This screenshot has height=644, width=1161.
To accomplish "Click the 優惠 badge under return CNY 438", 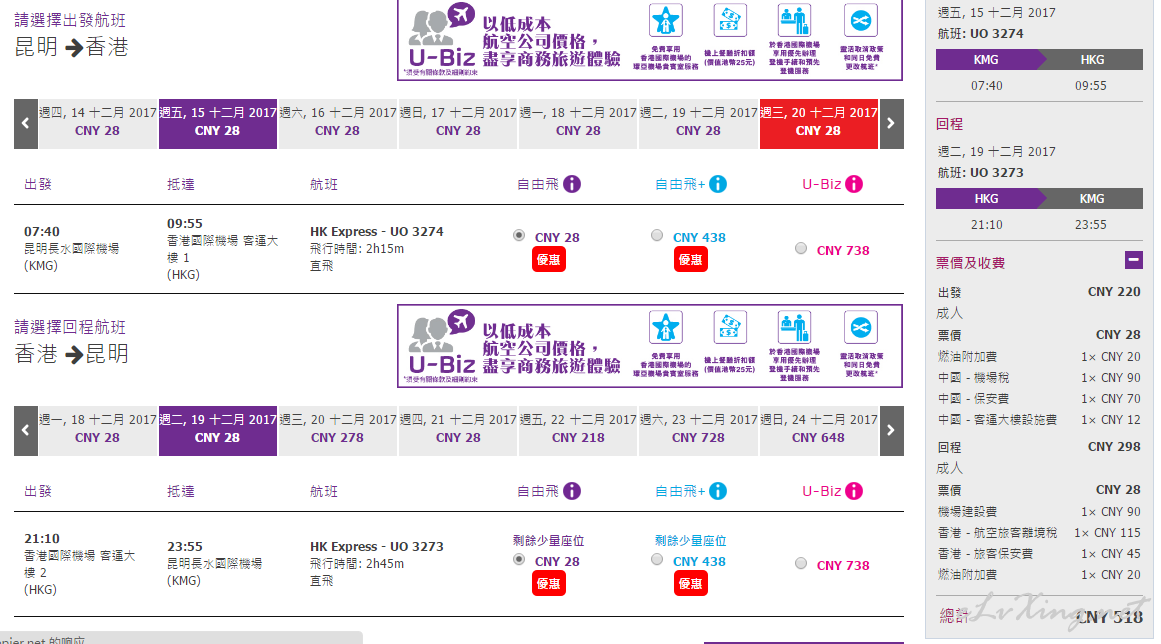I will [x=691, y=583].
